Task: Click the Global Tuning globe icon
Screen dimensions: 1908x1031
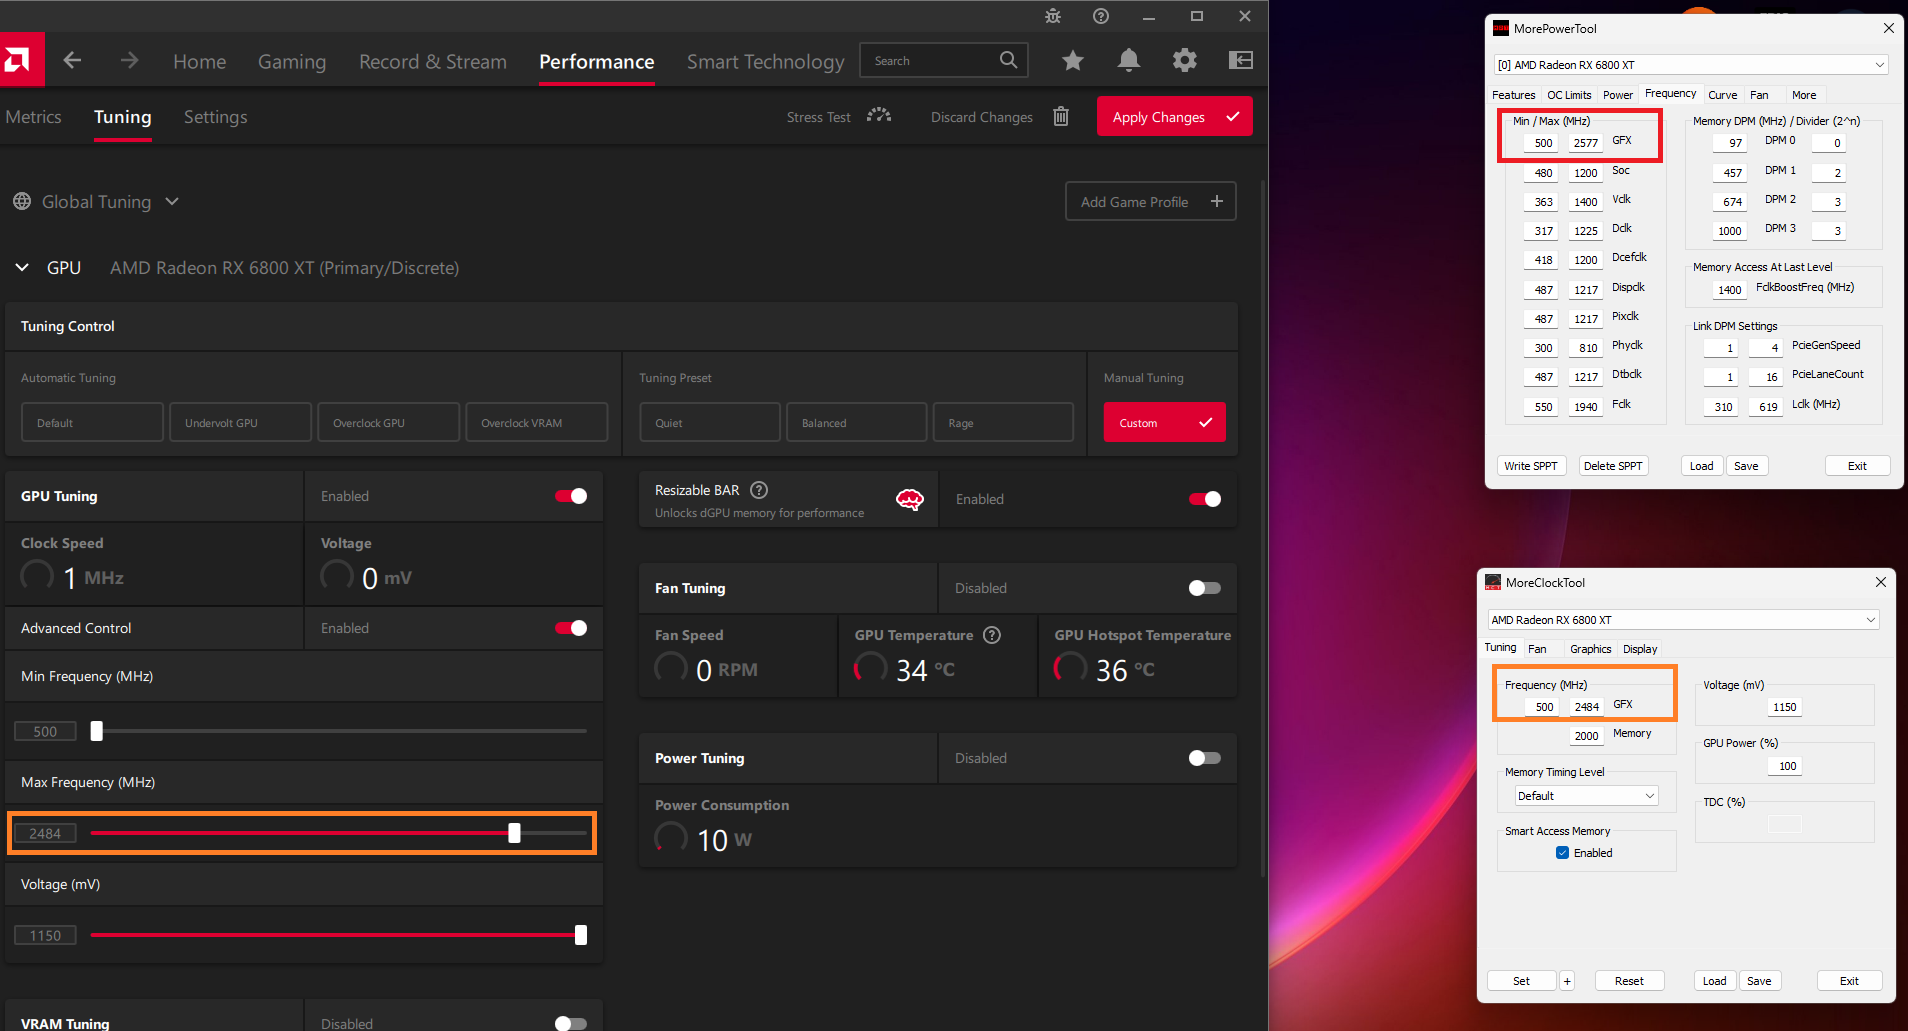Action: 22,202
